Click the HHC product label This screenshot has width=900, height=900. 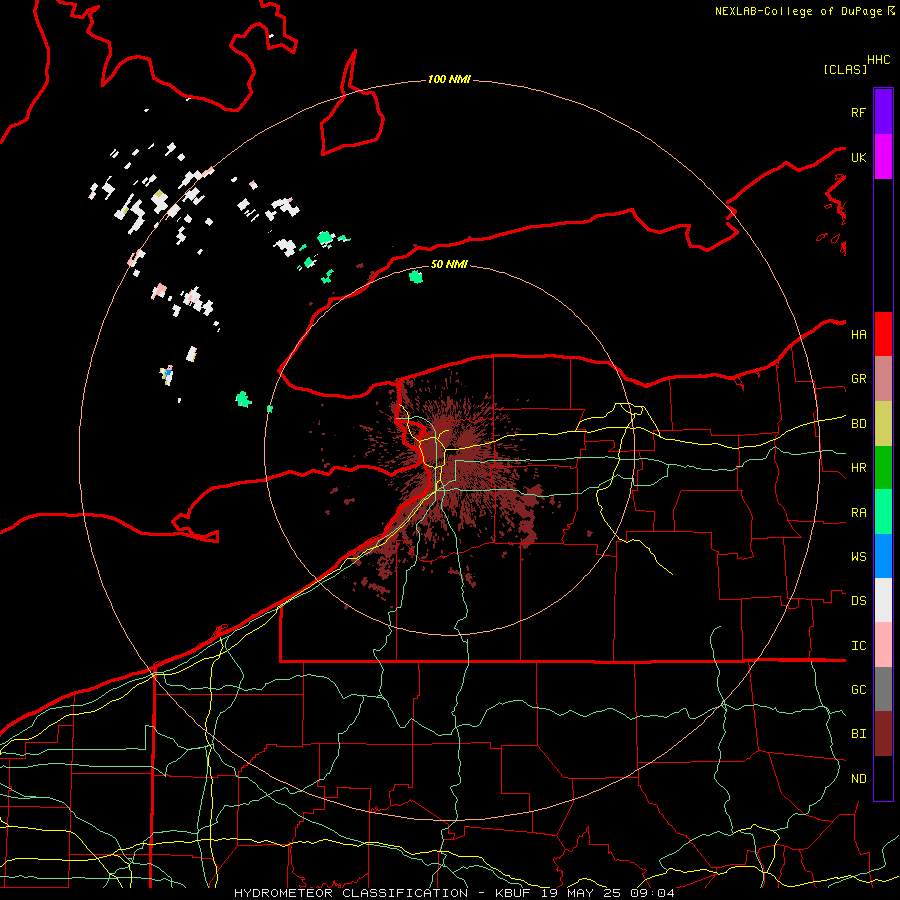879,60
